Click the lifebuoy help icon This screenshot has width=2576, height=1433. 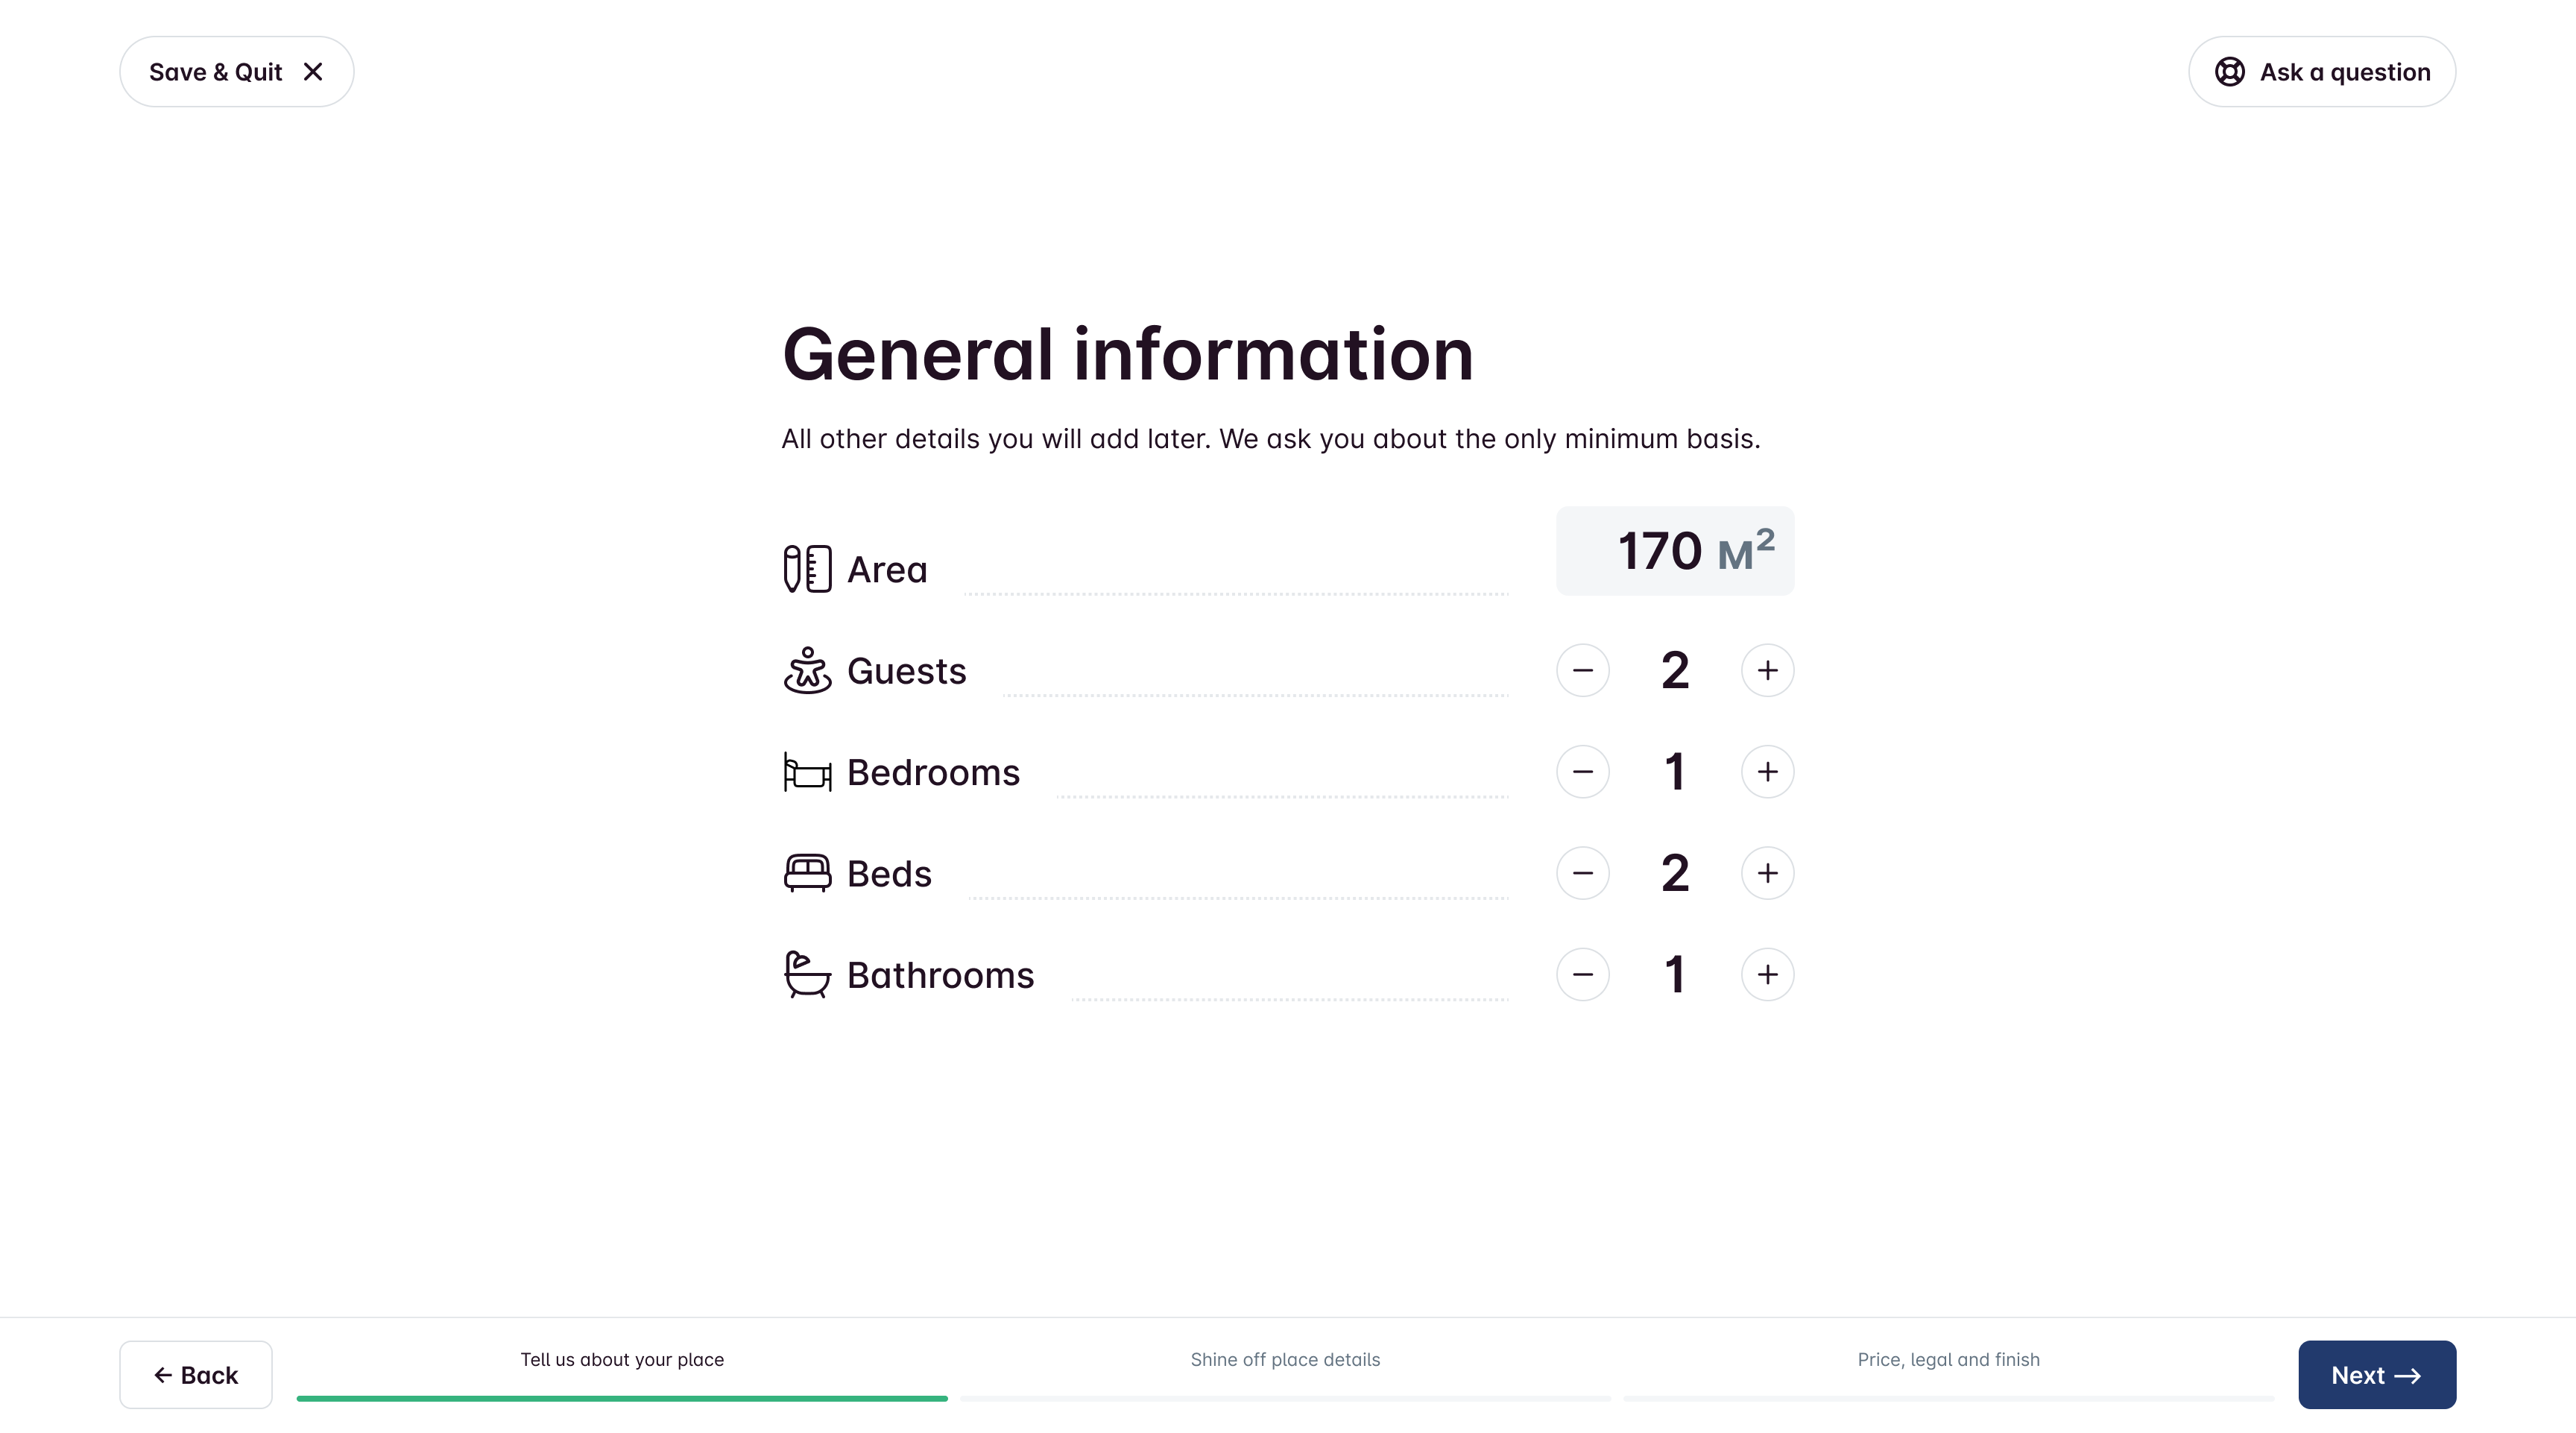[x=2229, y=72]
